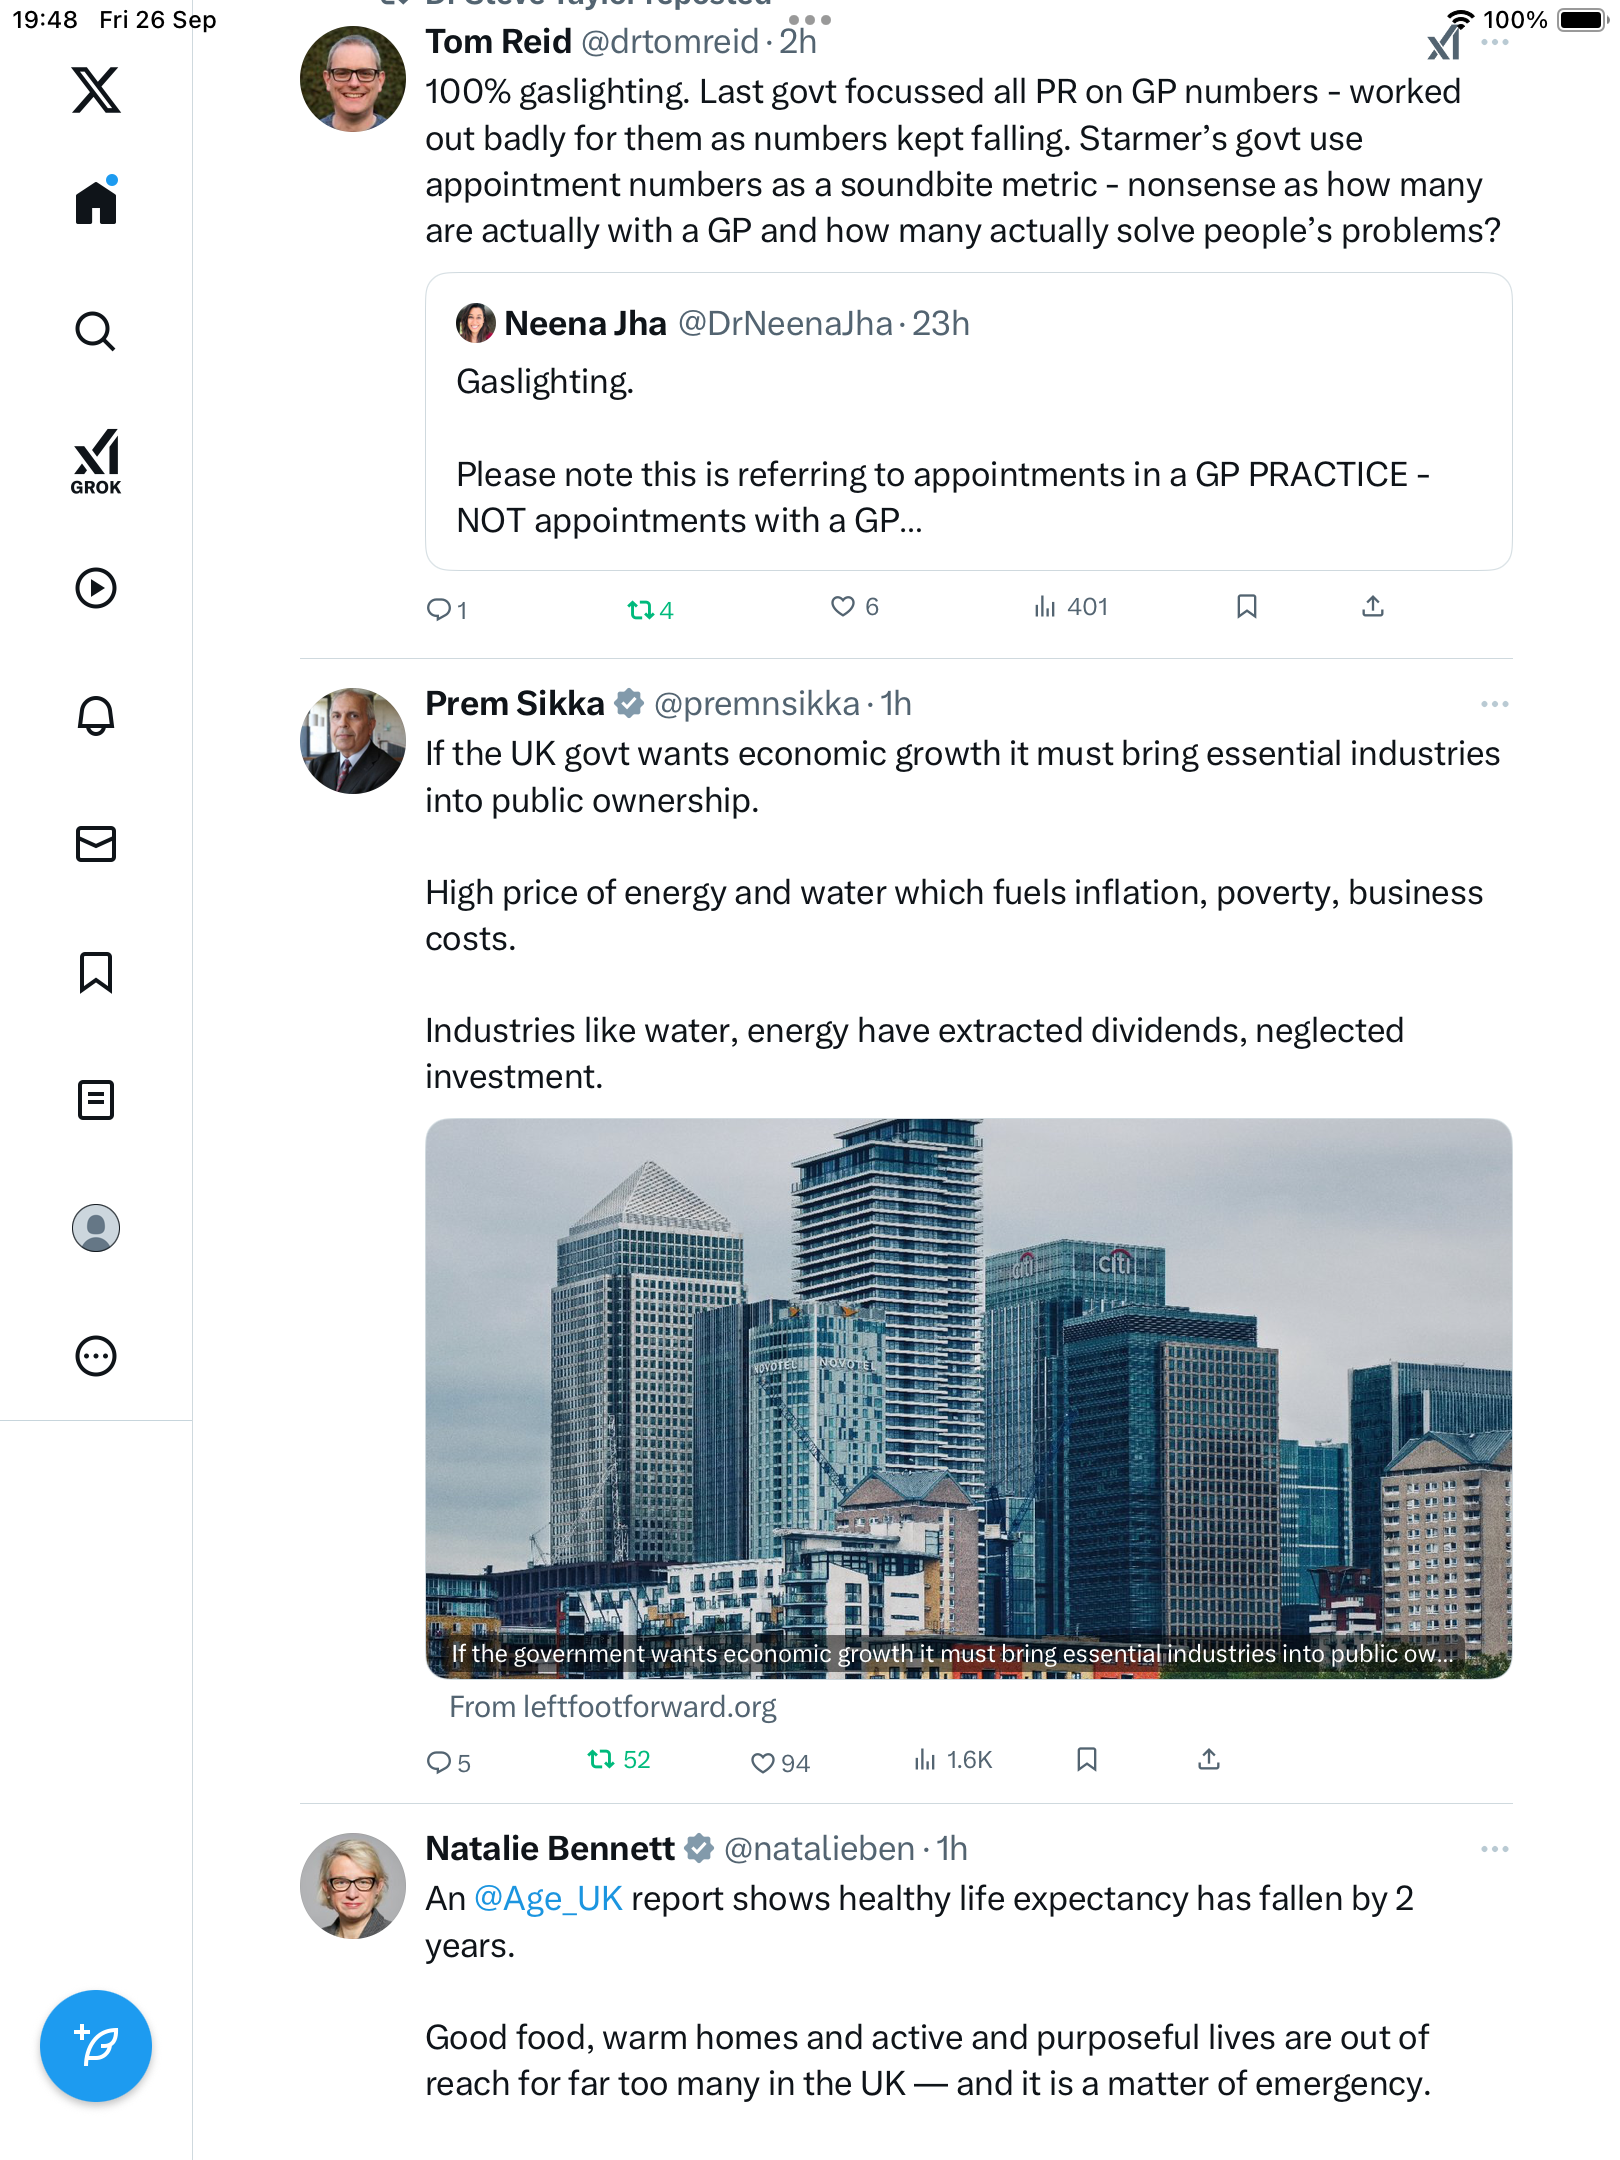This screenshot has width=1620, height=2160.
Task: Open the video play tab in sidebar
Action: [96, 588]
